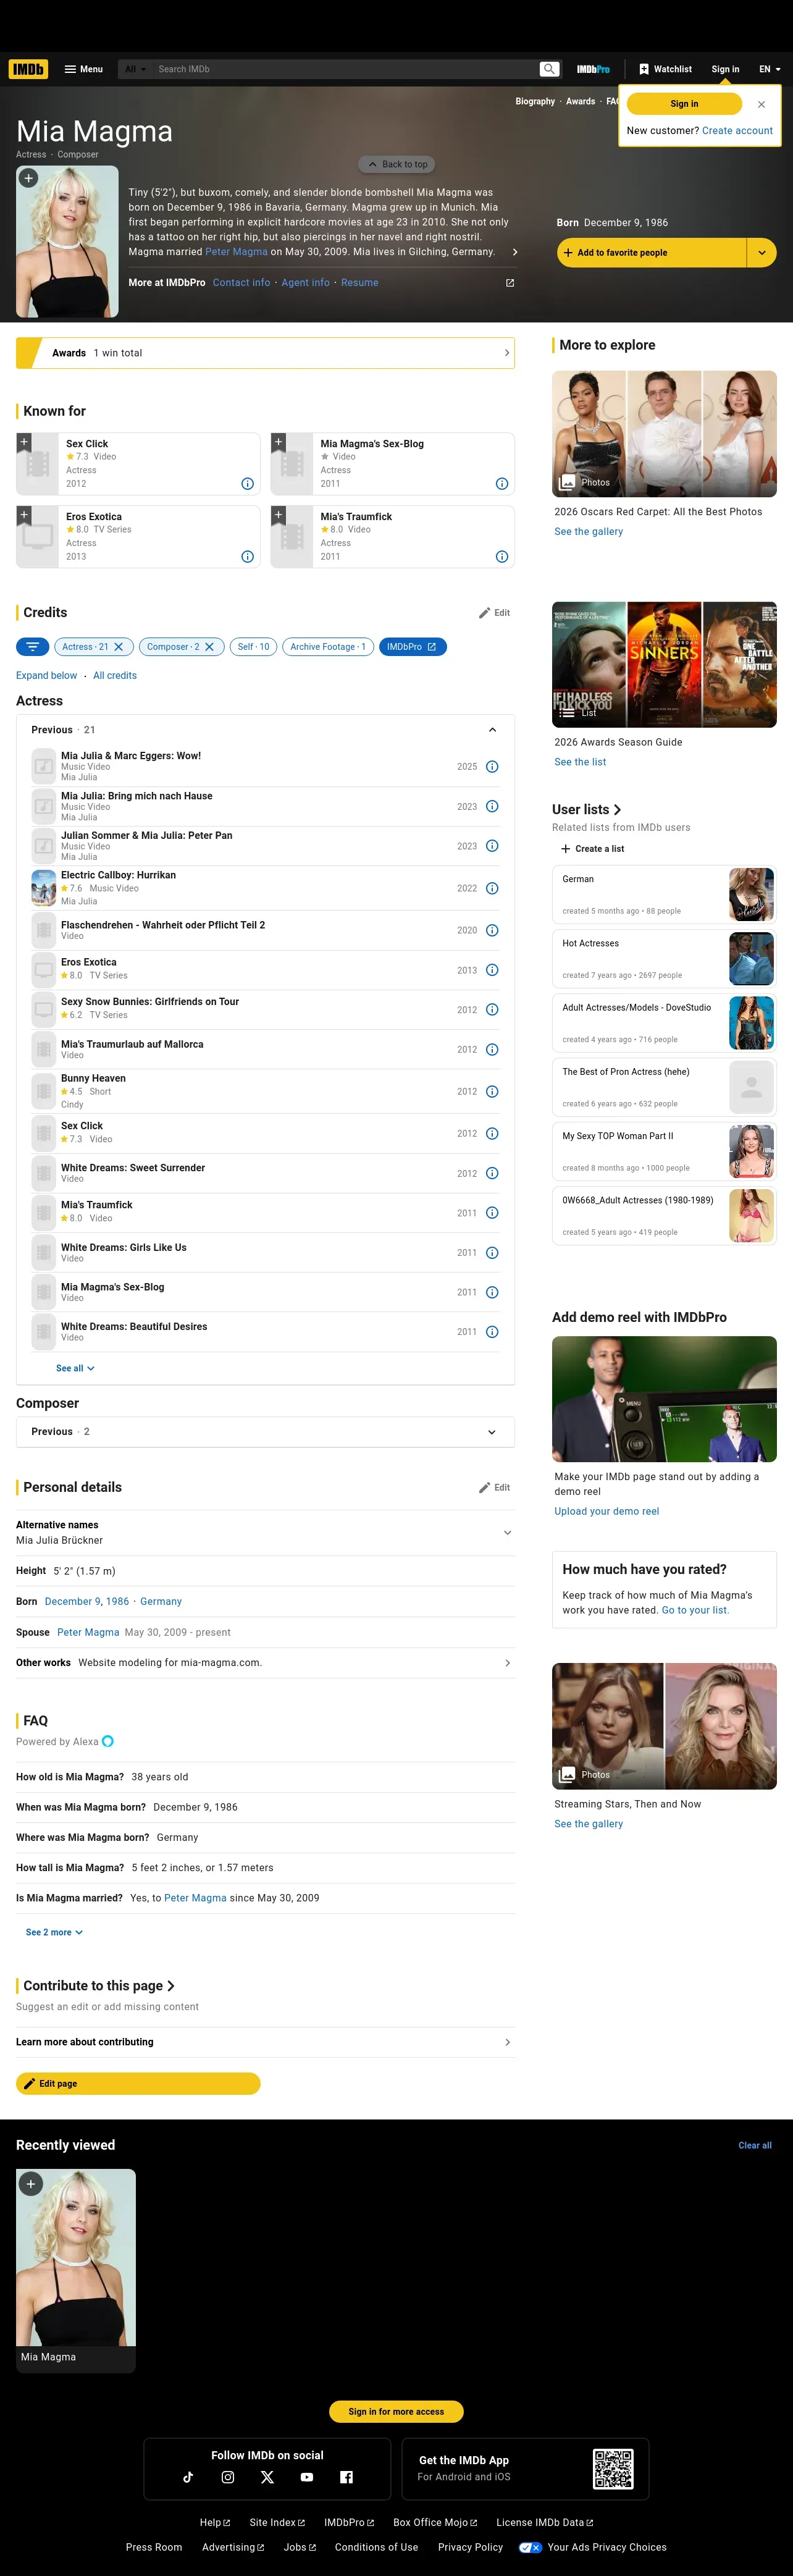Open the German user list card
The image size is (793, 2576).
point(664,894)
